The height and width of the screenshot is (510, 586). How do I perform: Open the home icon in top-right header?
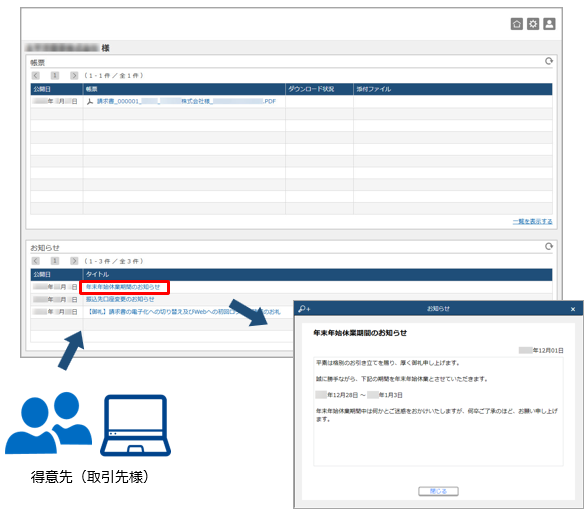pyautogui.click(x=516, y=24)
